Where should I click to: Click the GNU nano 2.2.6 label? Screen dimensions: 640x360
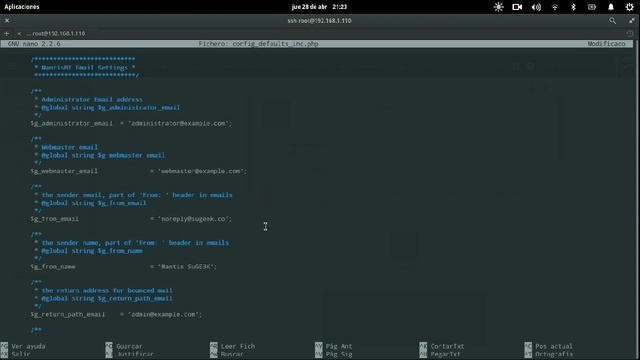34,44
